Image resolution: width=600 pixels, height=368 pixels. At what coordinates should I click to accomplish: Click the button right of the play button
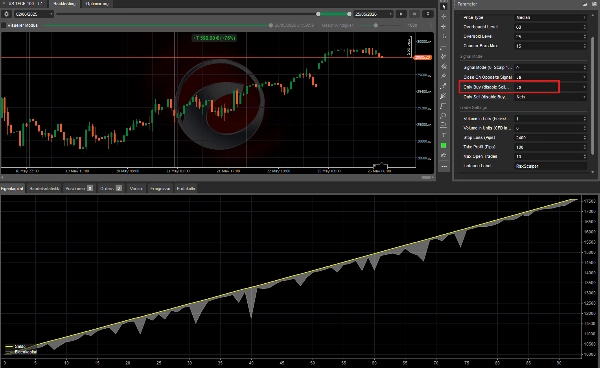[414, 14]
